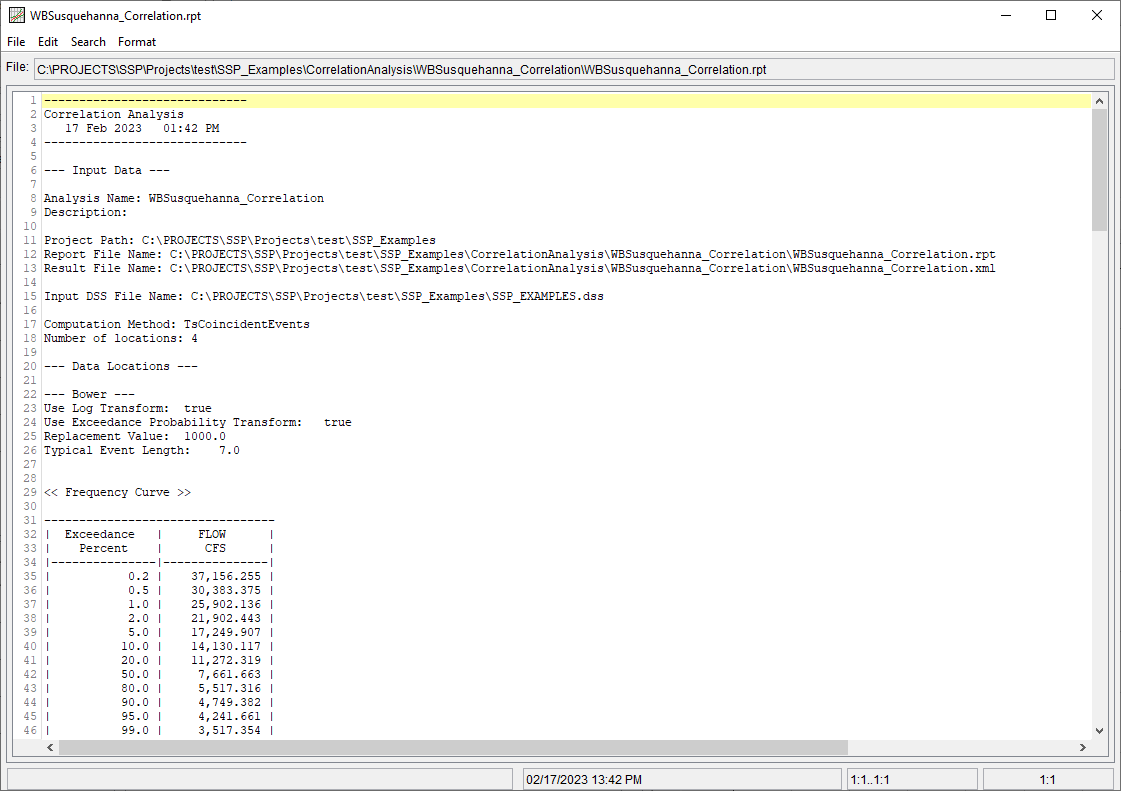Minimize the report window
This screenshot has height=791, width=1121.
[1006, 15]
